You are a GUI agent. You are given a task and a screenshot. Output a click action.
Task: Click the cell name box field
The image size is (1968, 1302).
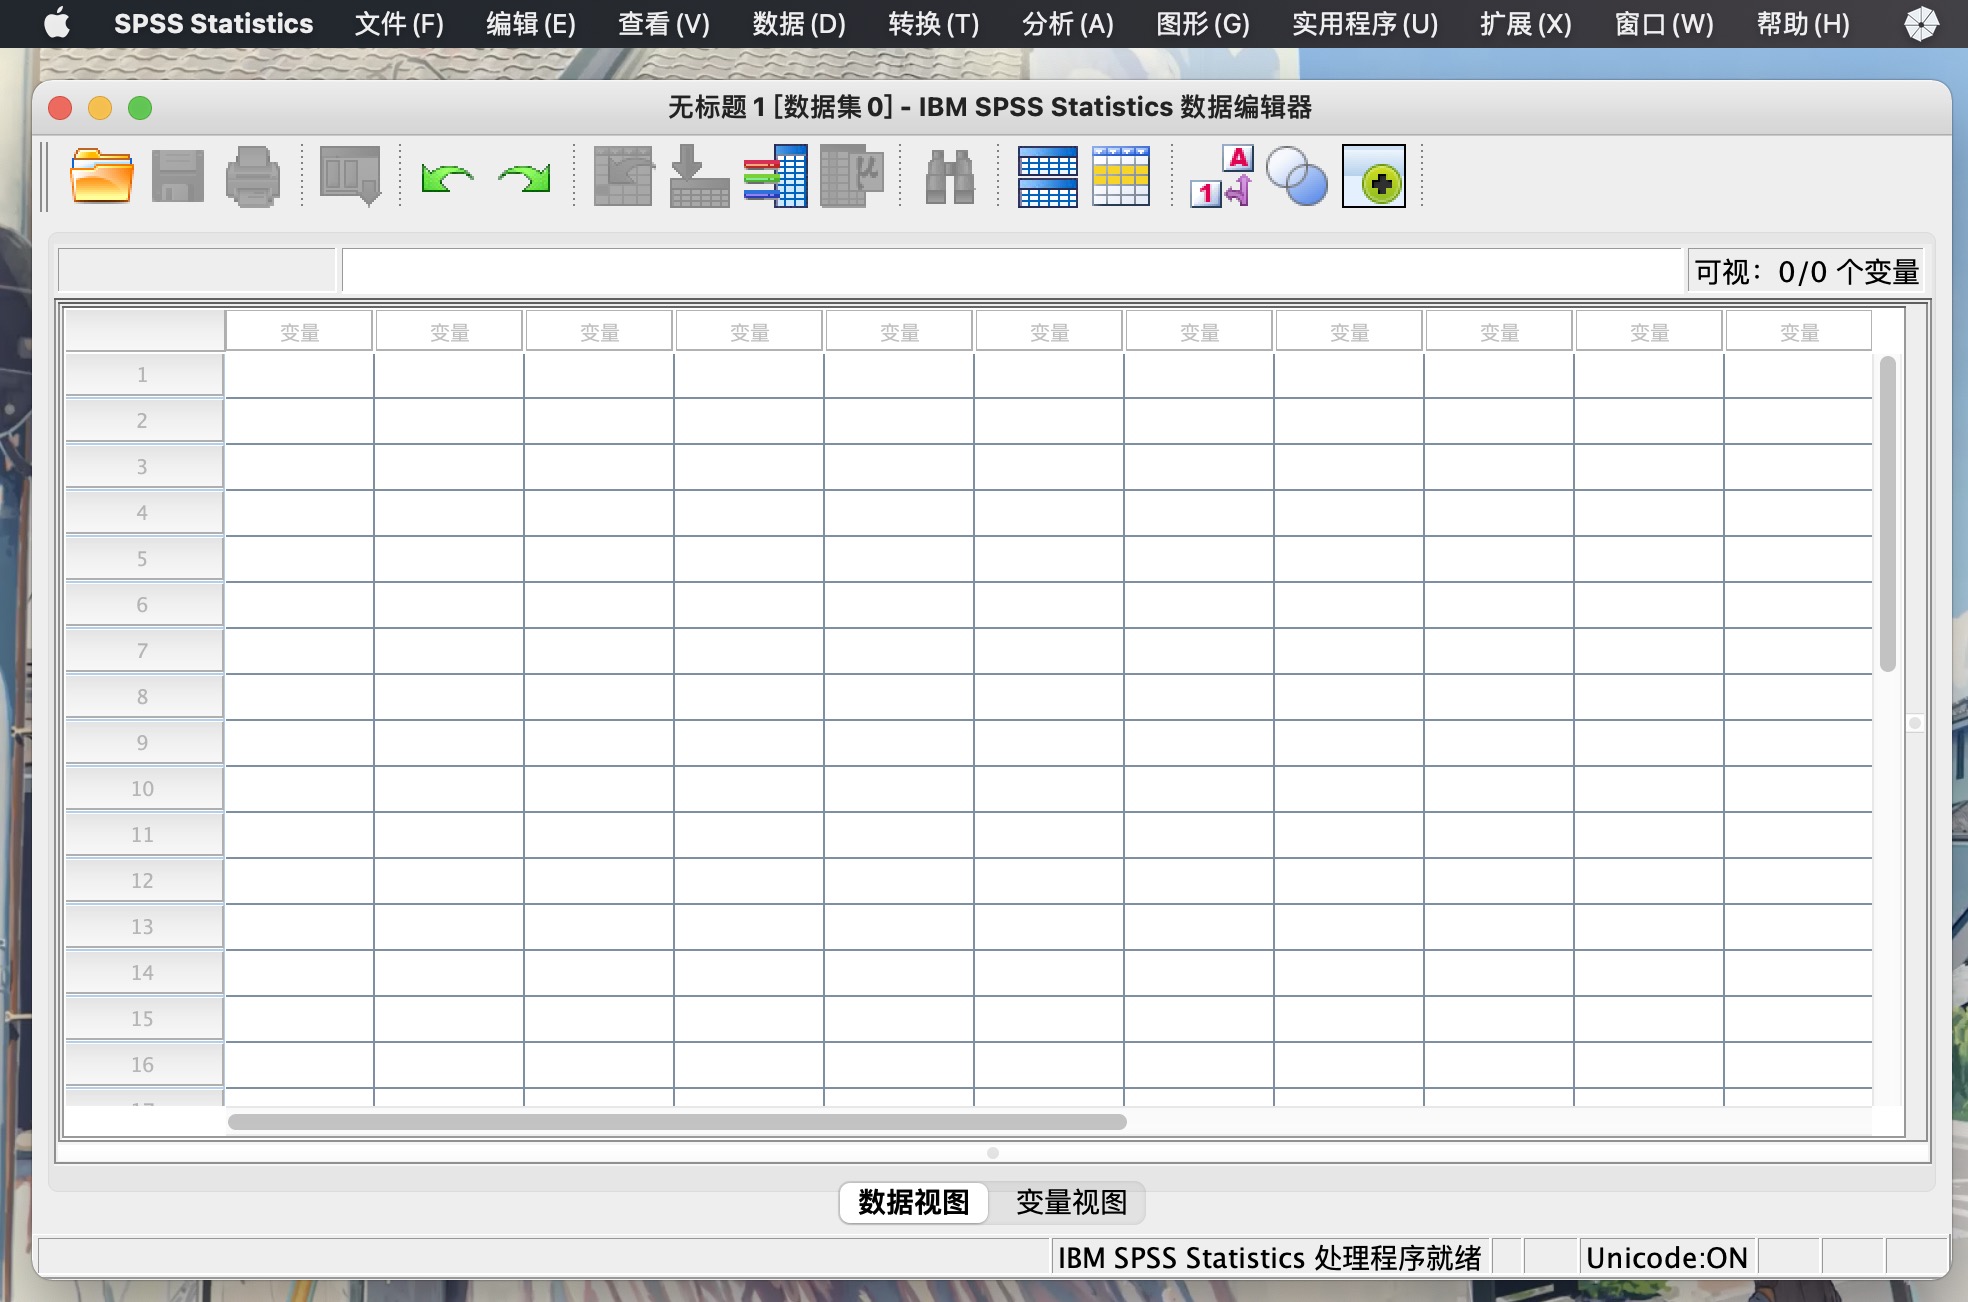(x=196, y=270)
